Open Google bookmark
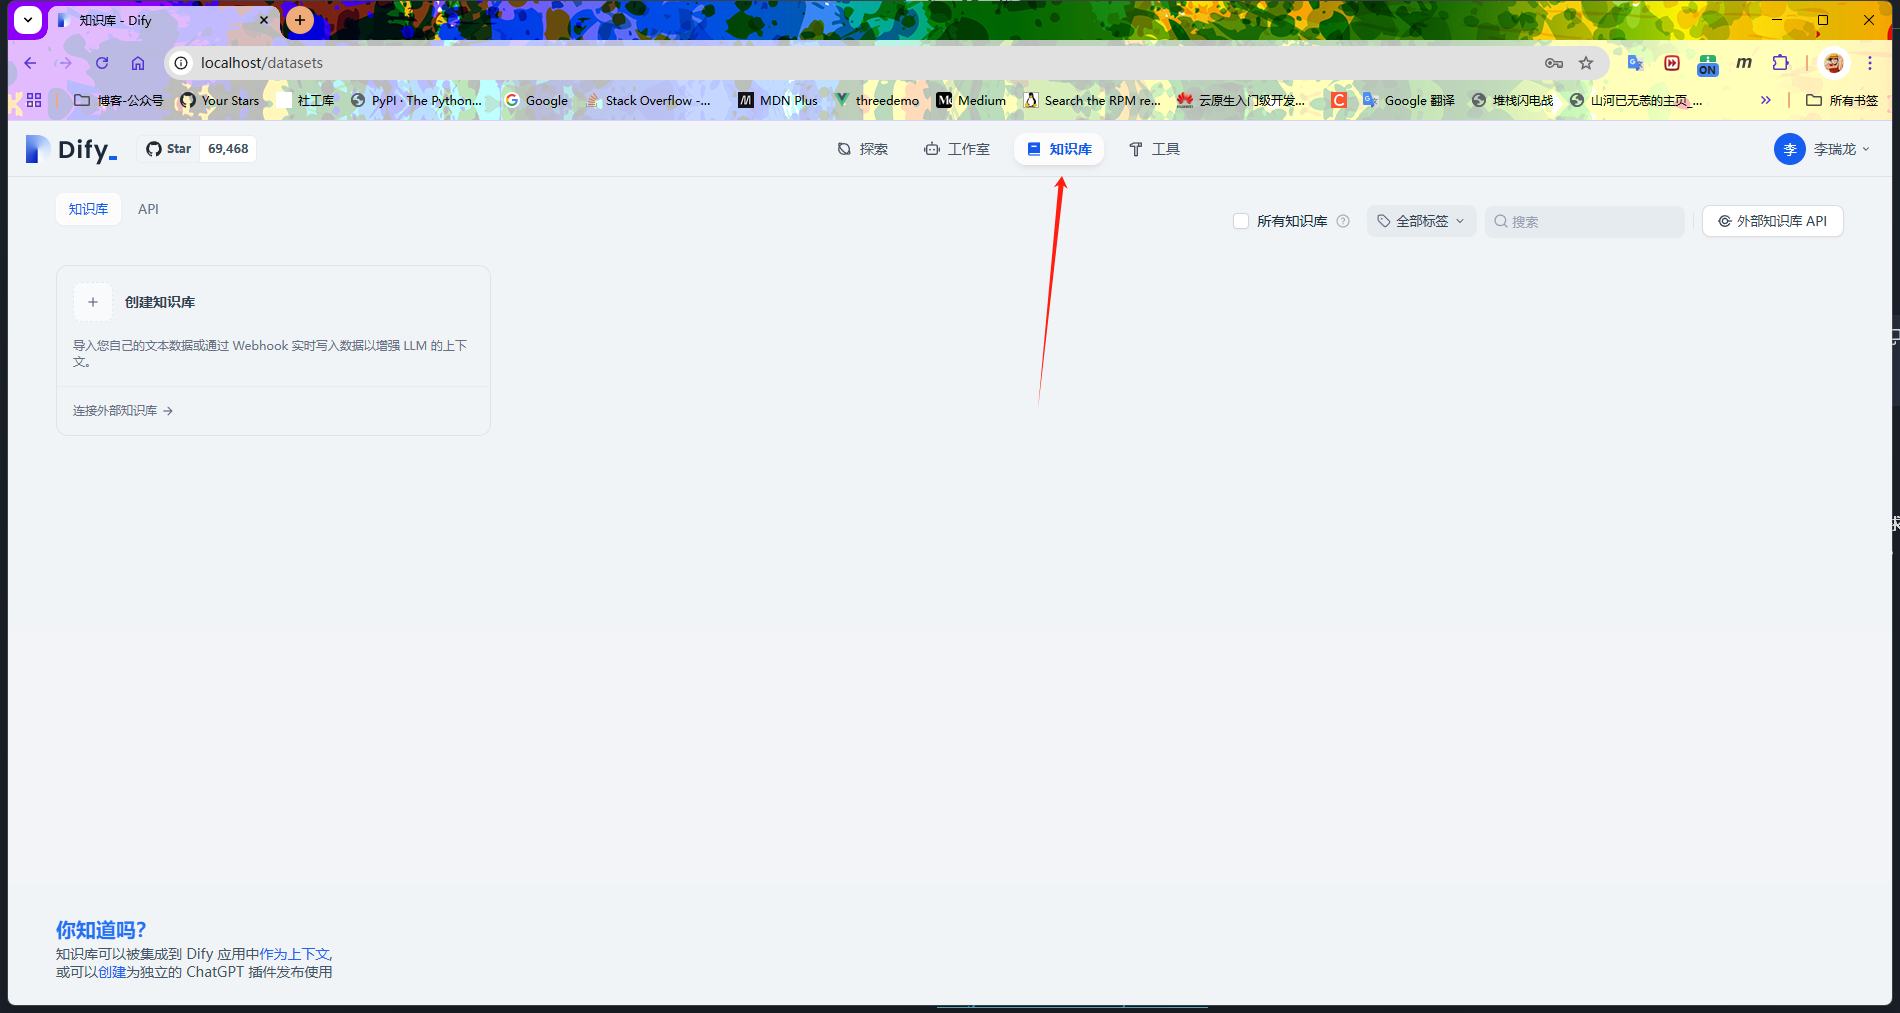Viewport: 1900px width, 1013px height. pyautogui.click(x=537, y=100)
